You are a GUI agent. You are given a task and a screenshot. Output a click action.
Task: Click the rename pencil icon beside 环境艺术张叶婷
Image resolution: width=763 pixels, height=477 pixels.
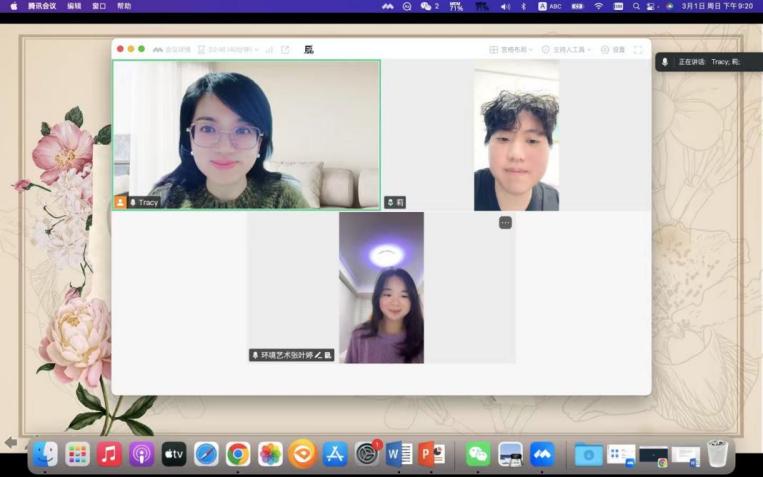(318, 355)
